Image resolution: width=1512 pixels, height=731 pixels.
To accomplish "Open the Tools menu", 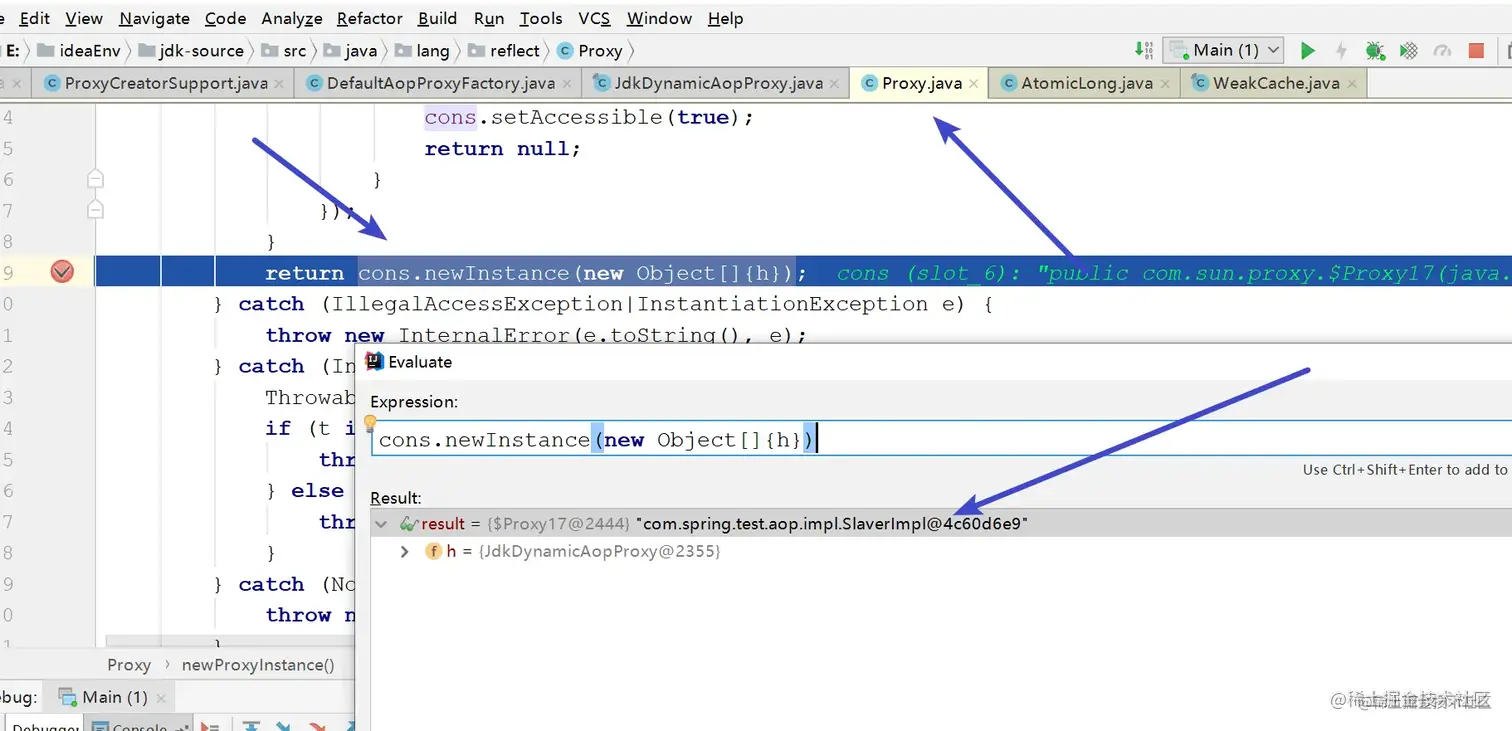I will [x=541, y=18].
